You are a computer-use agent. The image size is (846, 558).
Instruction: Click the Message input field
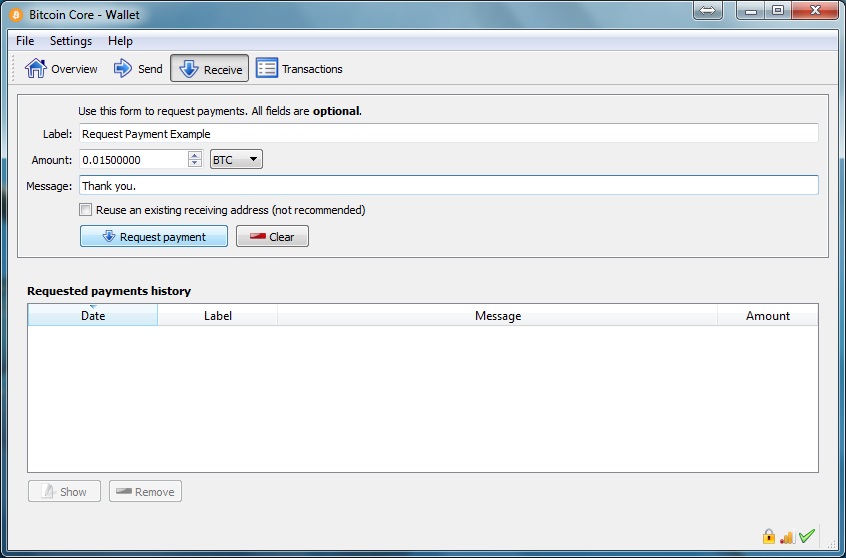click(448, 186)
